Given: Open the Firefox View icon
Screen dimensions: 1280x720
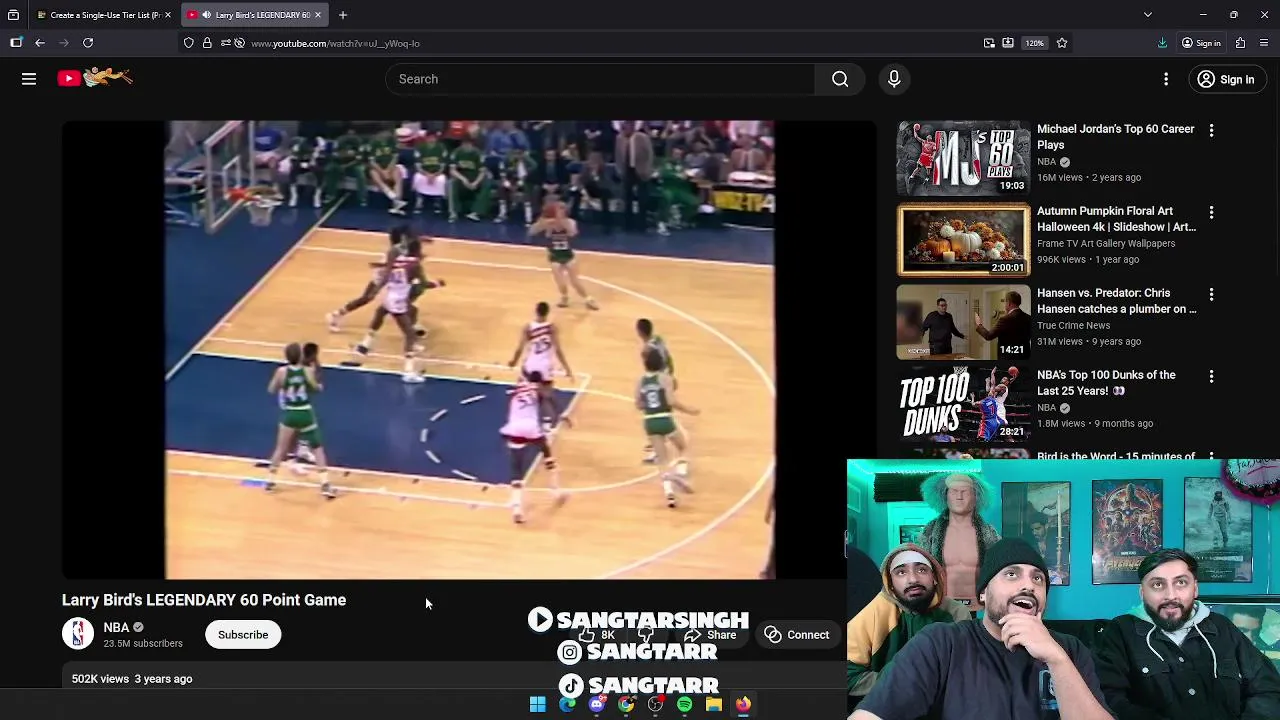Looking at the screenshot, I should tap(13, 15).
